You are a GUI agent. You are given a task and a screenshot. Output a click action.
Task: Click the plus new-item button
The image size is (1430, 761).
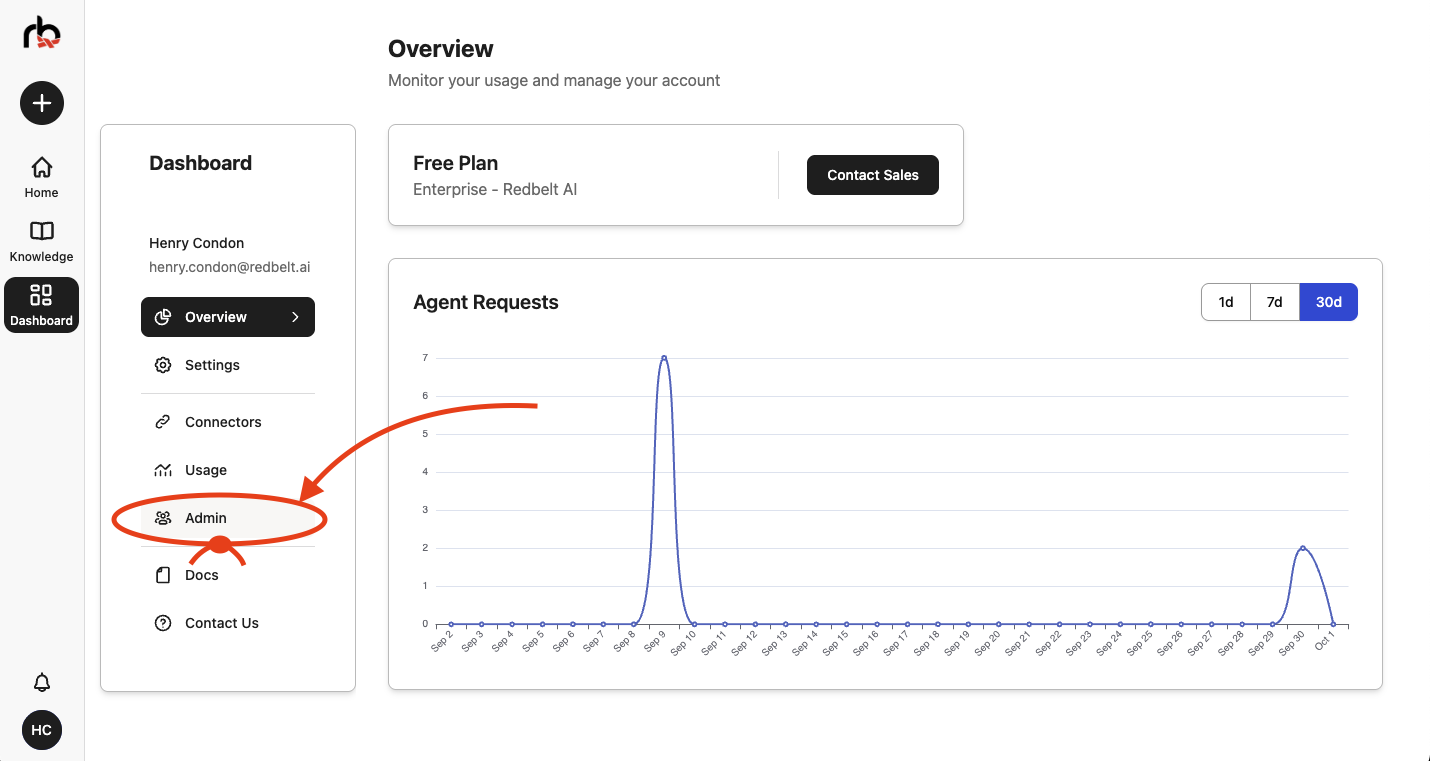(42, 103)
